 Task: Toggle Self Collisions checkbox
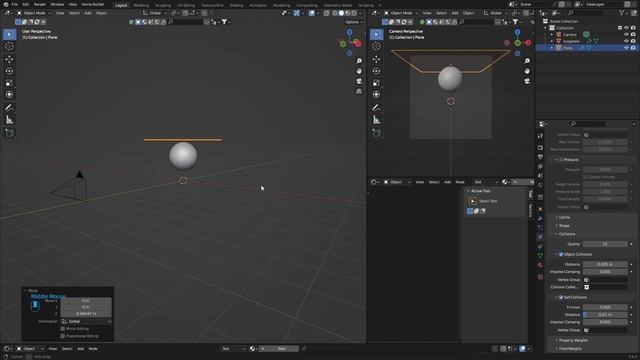[561, 297]
